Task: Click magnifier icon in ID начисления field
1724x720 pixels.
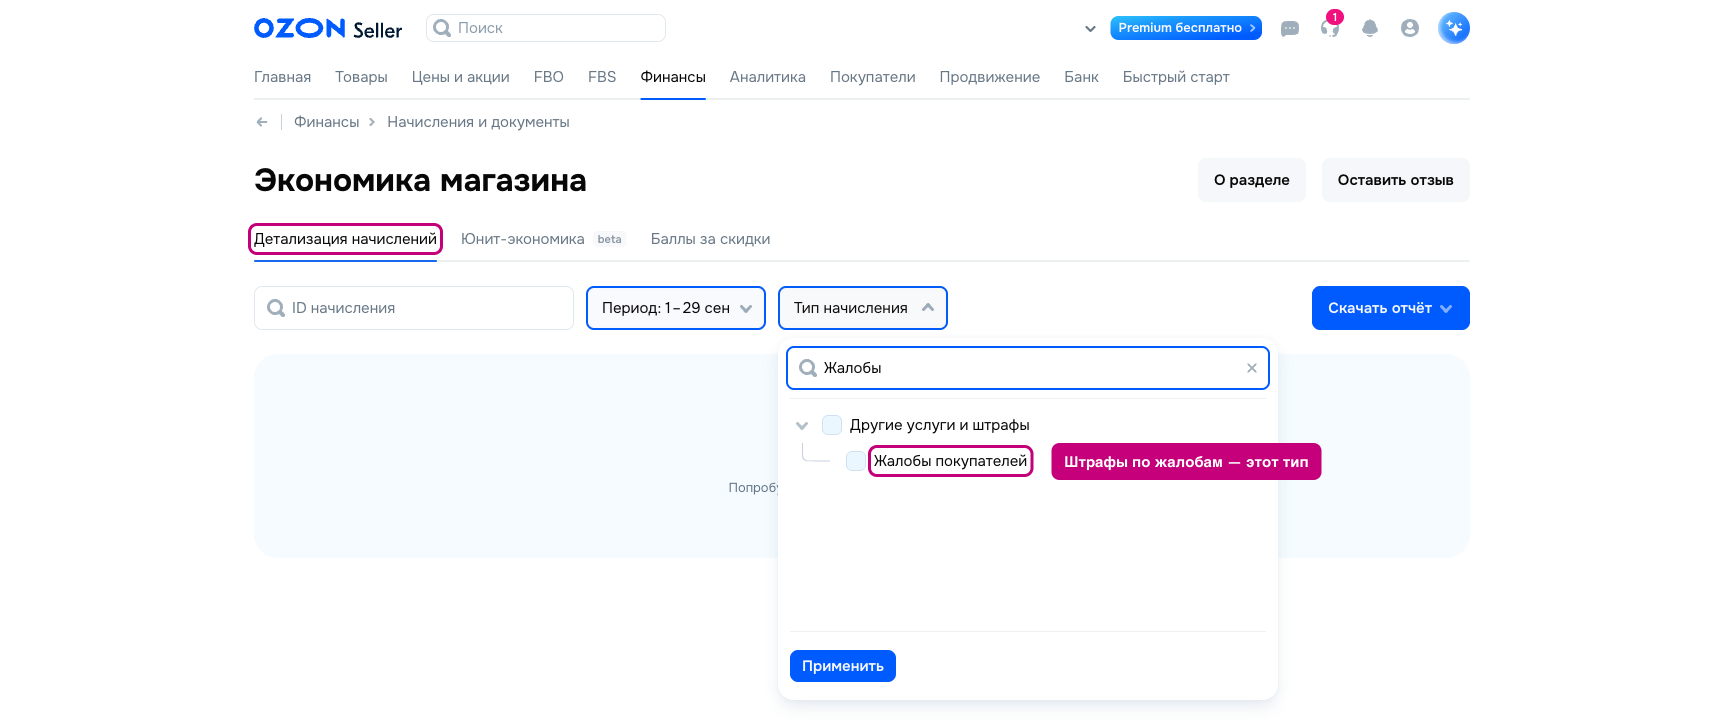Action: point(276,308)
